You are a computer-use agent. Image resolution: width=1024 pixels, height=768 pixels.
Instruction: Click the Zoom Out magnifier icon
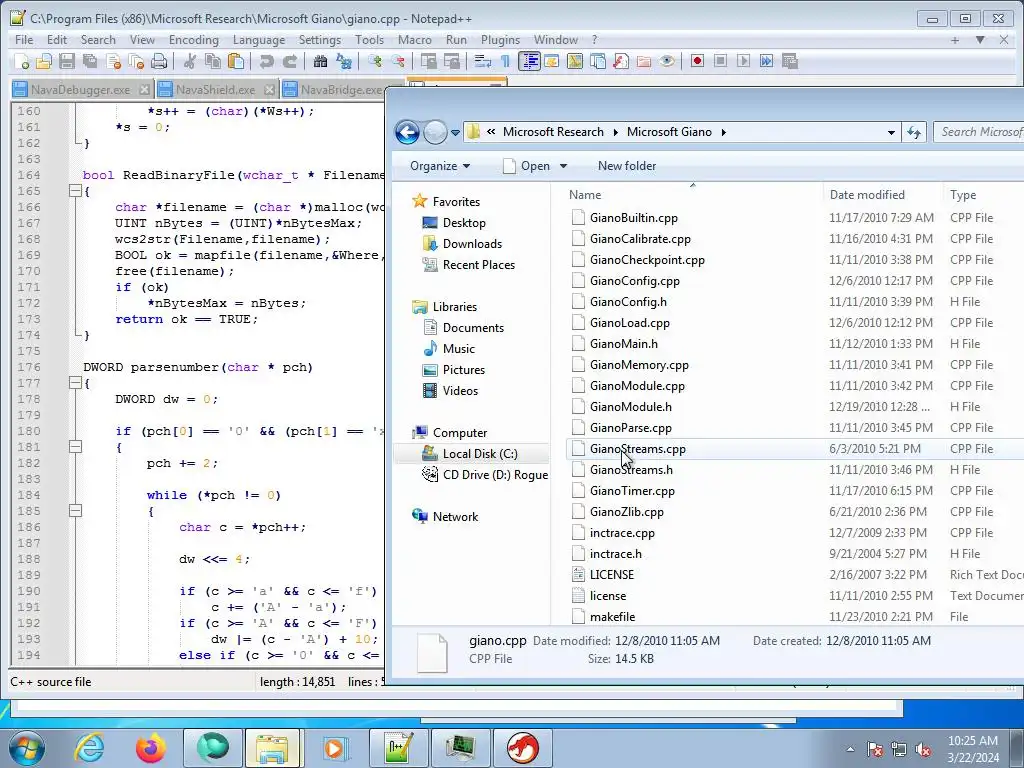pyautogui.click(x=397, y=61)
